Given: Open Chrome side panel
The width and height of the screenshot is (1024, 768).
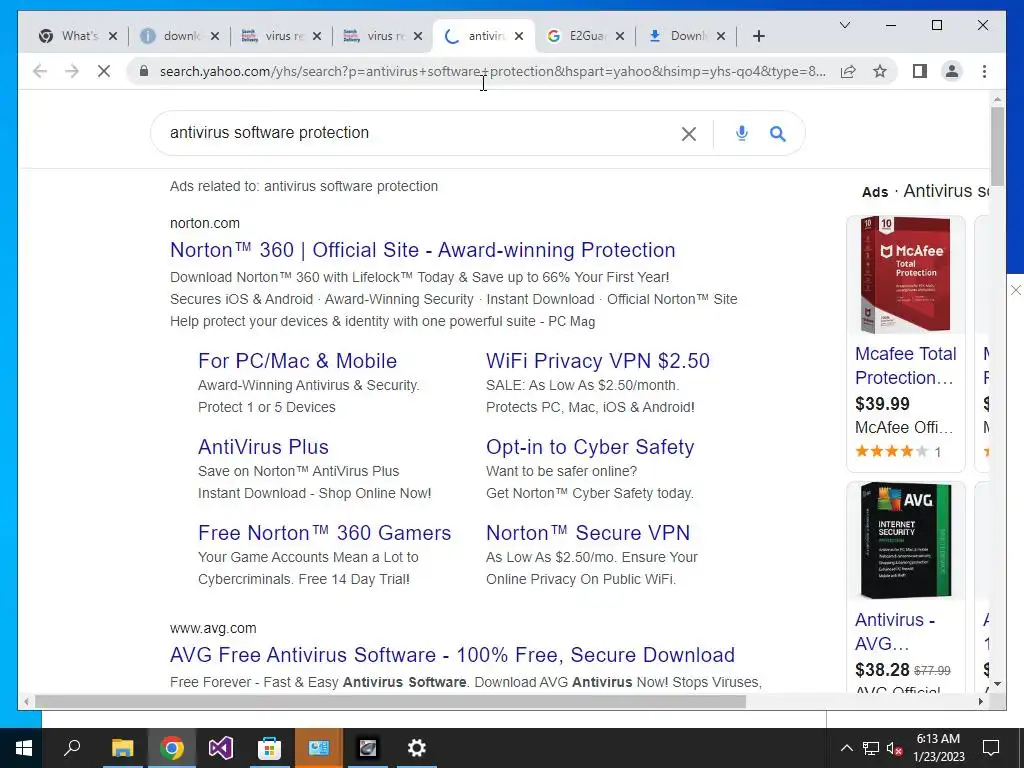Looking at the screenshot, I should [920, 71].
